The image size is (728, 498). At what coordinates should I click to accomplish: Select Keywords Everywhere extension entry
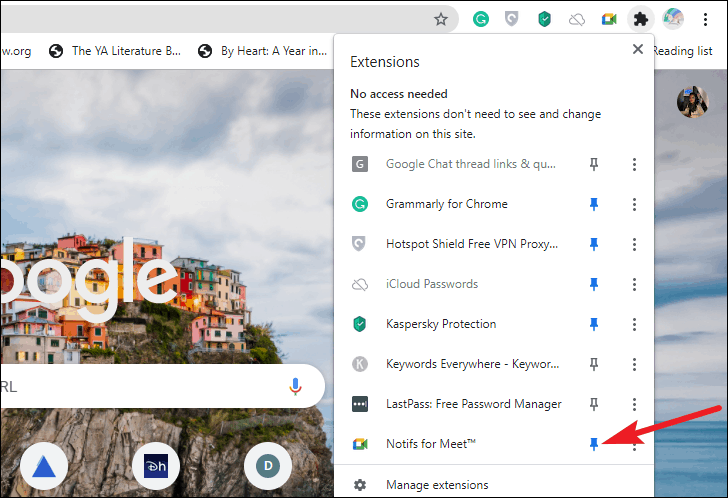[472, 364]
